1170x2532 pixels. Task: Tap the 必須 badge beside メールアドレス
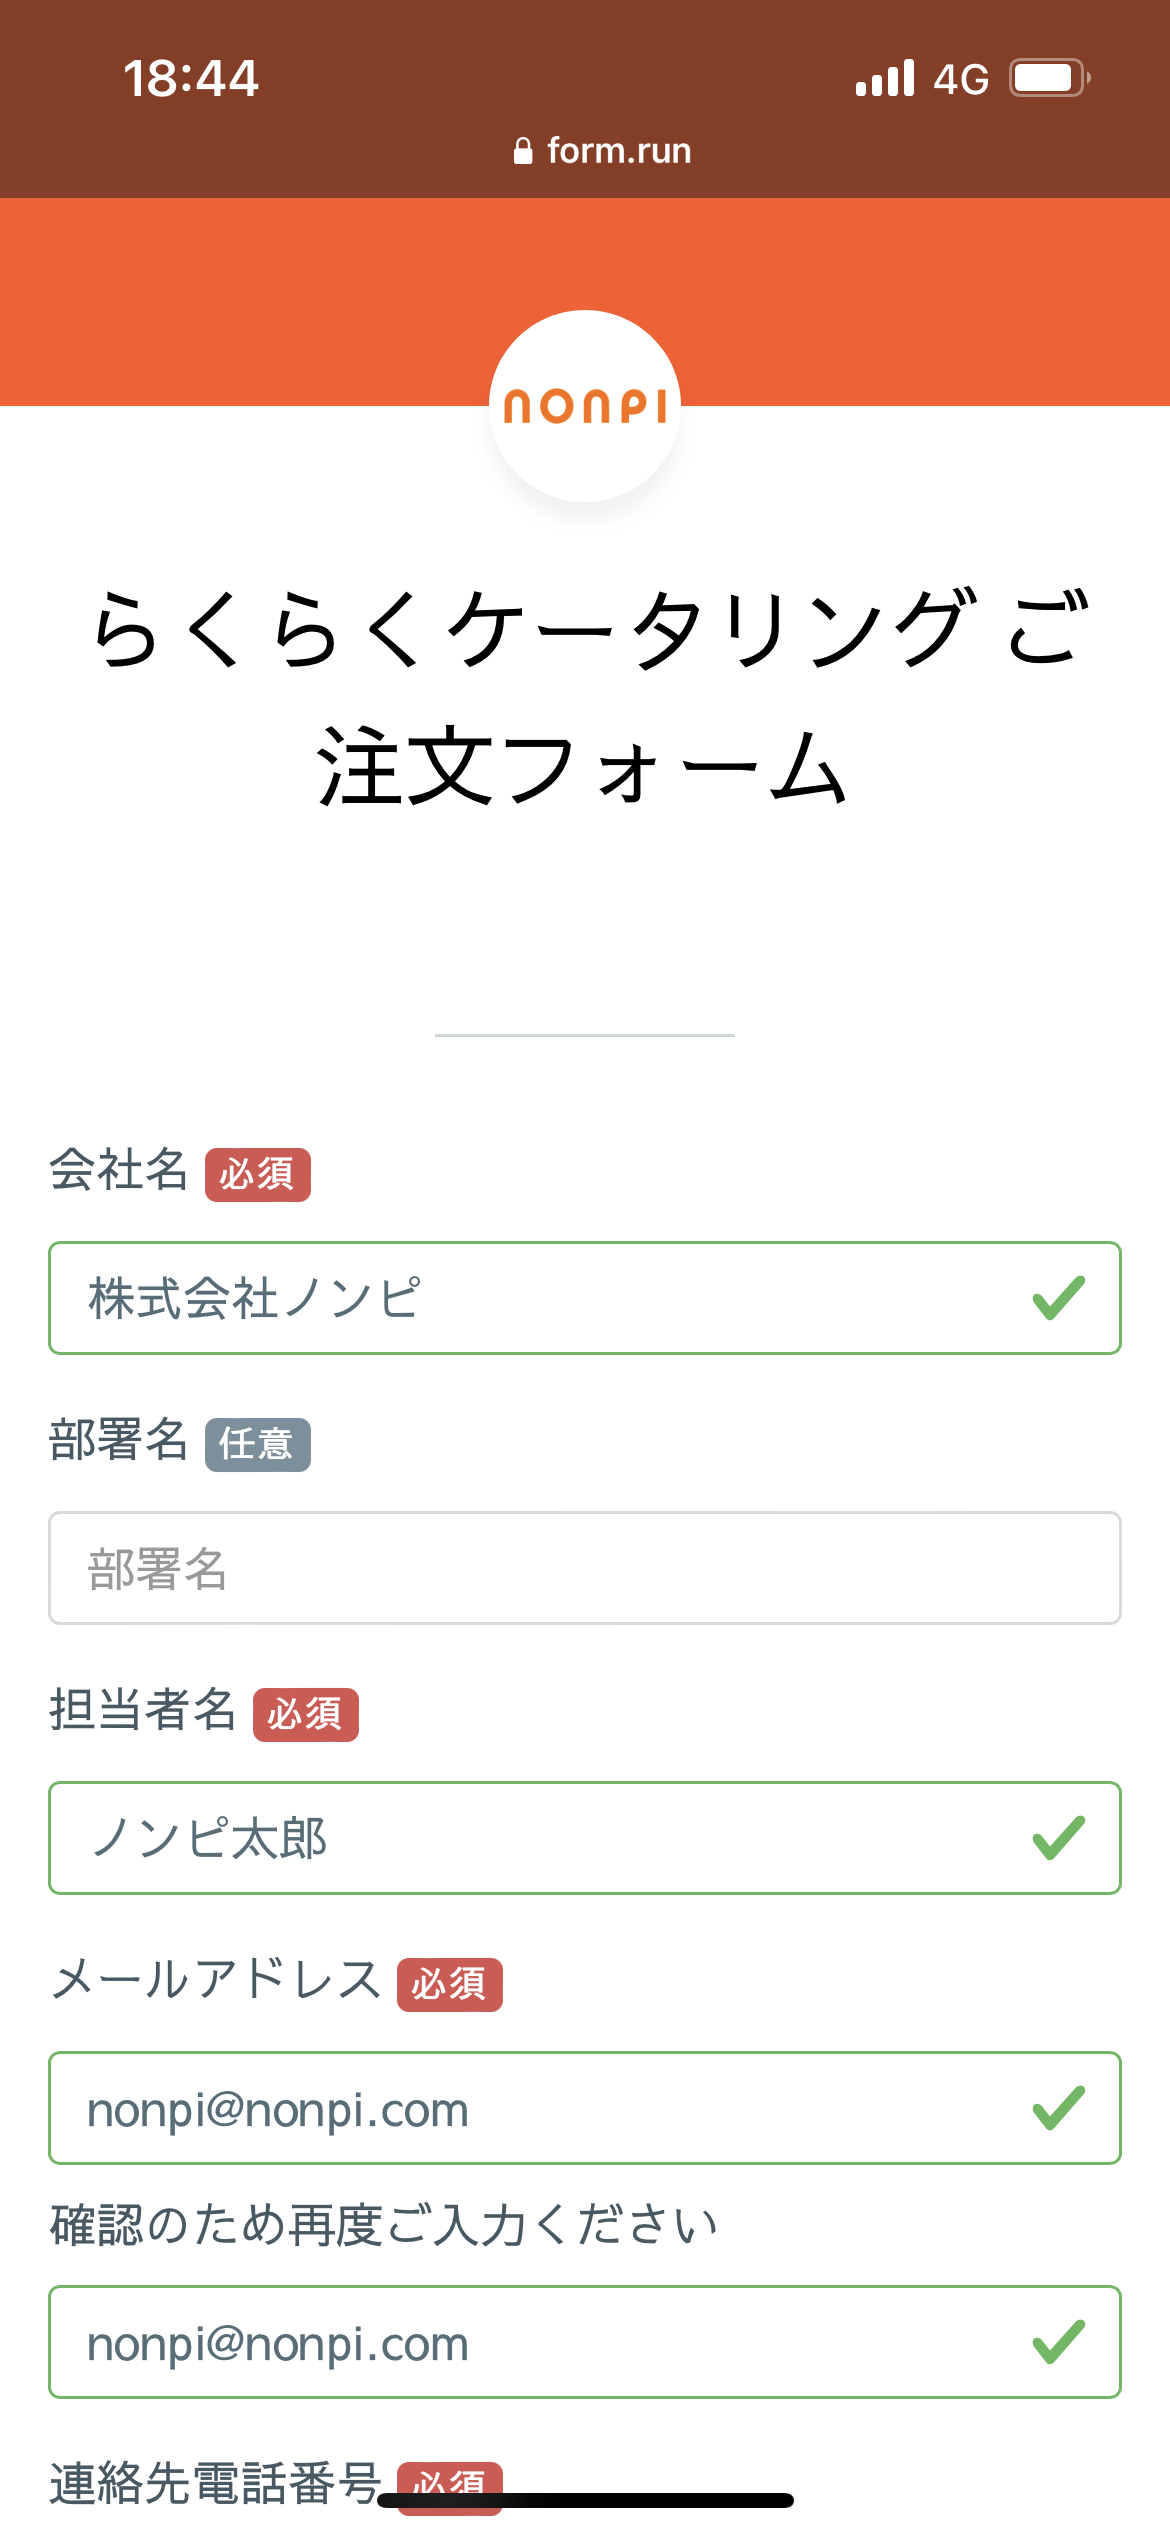[450, 1985]
